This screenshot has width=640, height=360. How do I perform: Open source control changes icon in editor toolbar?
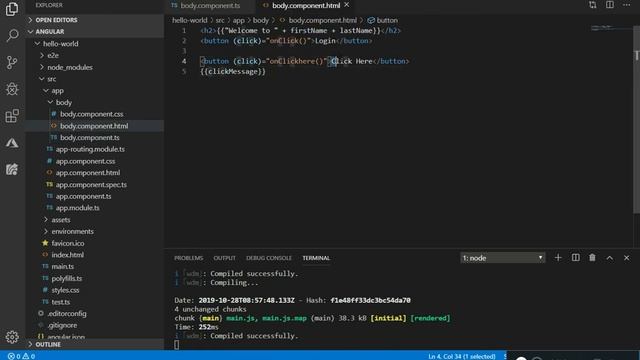click(592, 5)
